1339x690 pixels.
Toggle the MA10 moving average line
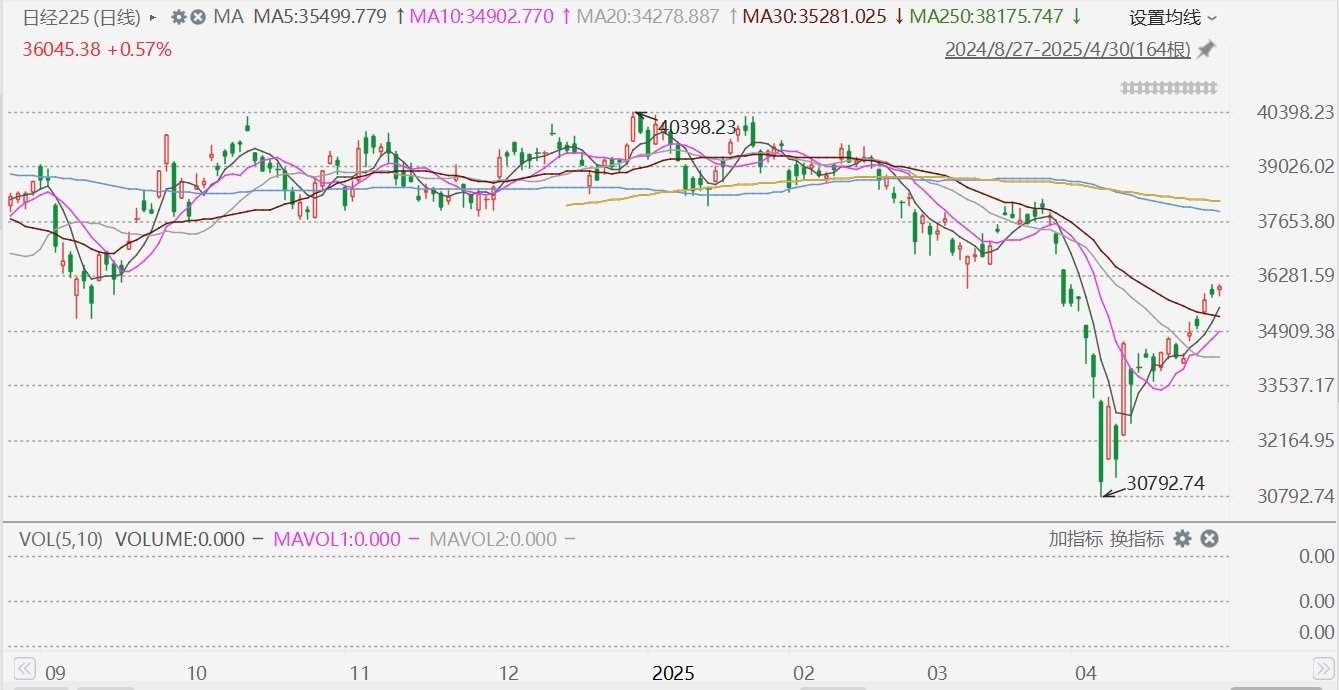(x=490, y=17)
